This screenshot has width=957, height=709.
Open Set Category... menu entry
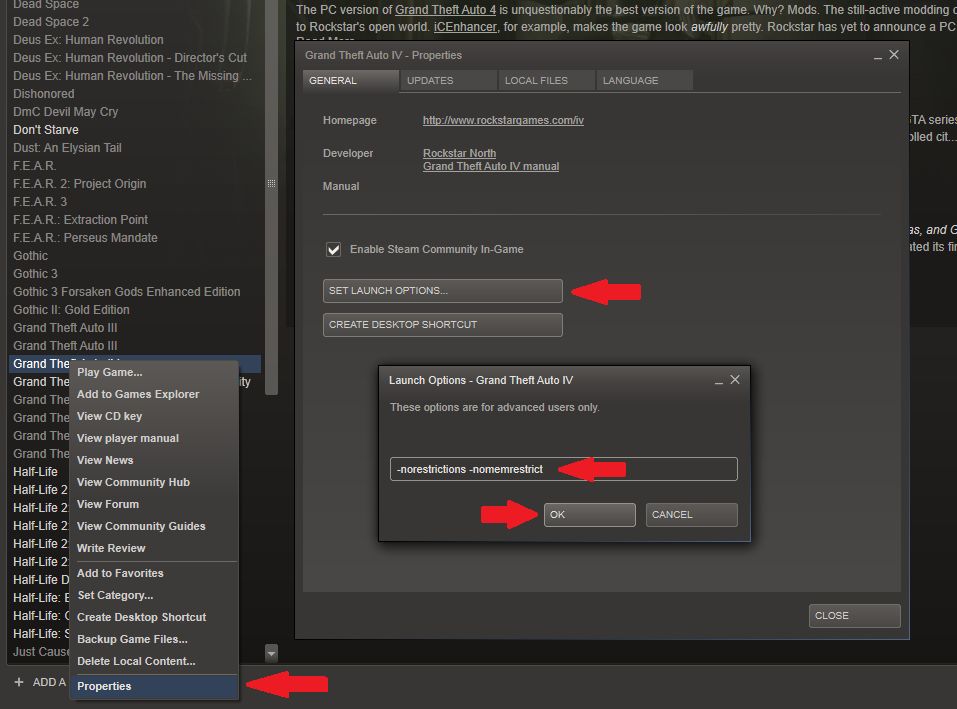(x=154, y=595)
